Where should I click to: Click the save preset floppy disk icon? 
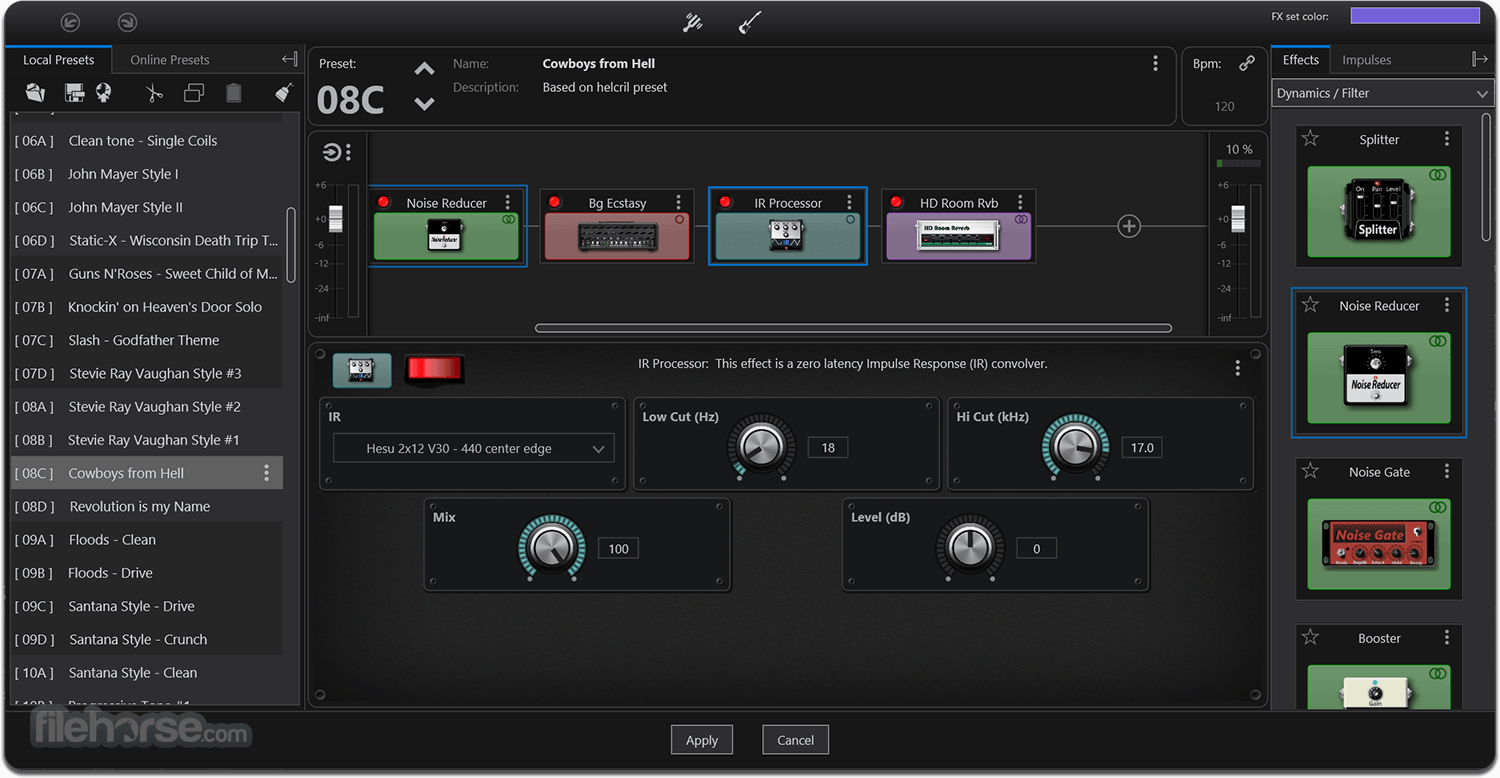coord(74,93)
